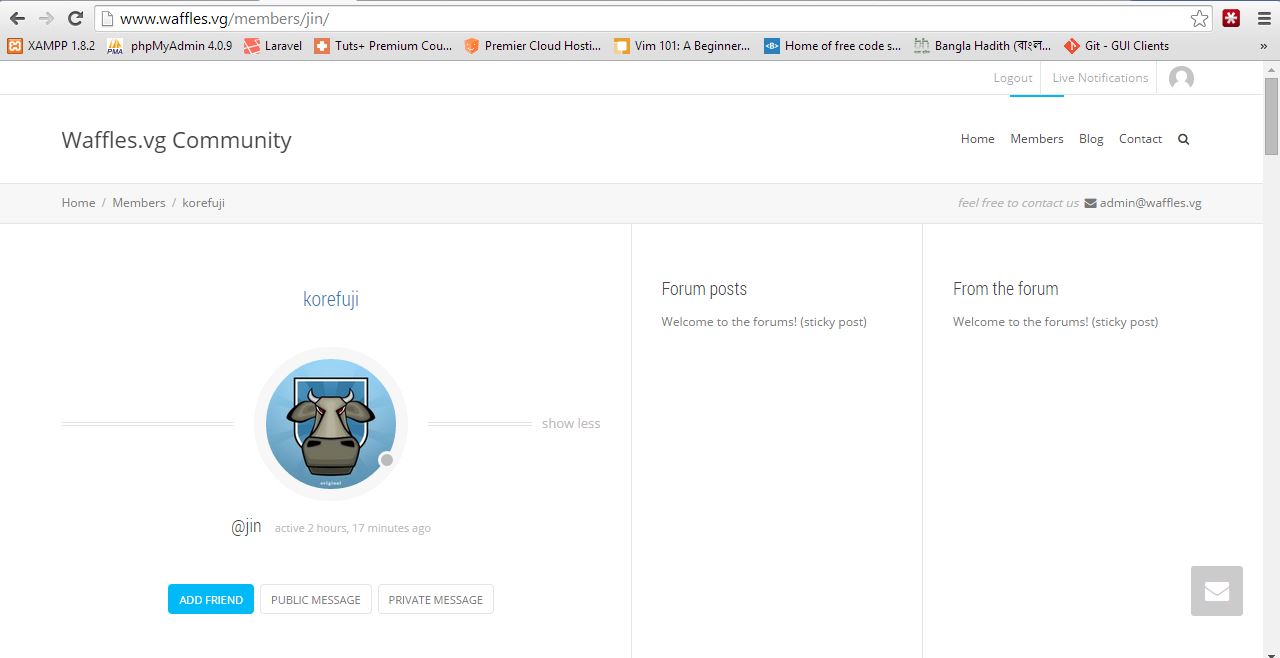Click the browser reload icon
This screenshot has width=1280, height=658.
(x=75, y=18)
